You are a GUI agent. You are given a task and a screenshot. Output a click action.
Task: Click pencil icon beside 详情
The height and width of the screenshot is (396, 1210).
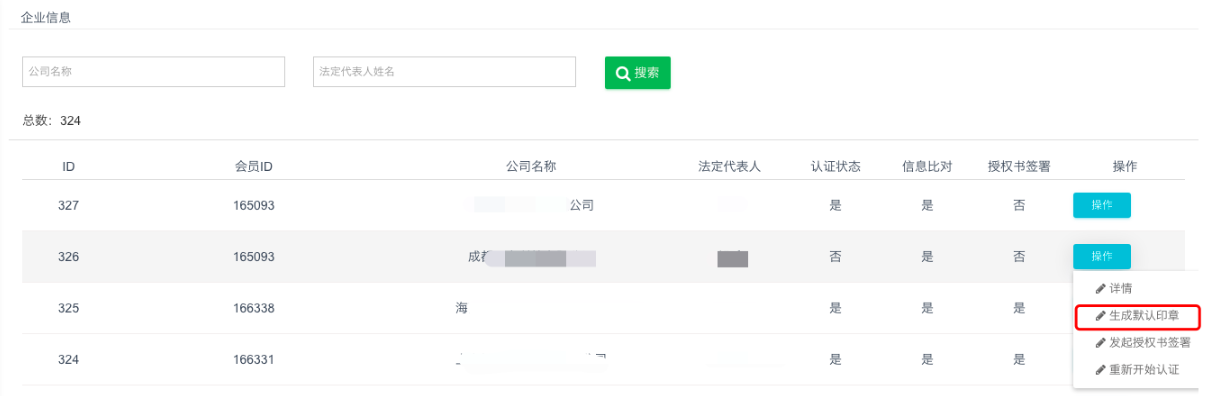pyautogui.click(x=1101, y=288)
